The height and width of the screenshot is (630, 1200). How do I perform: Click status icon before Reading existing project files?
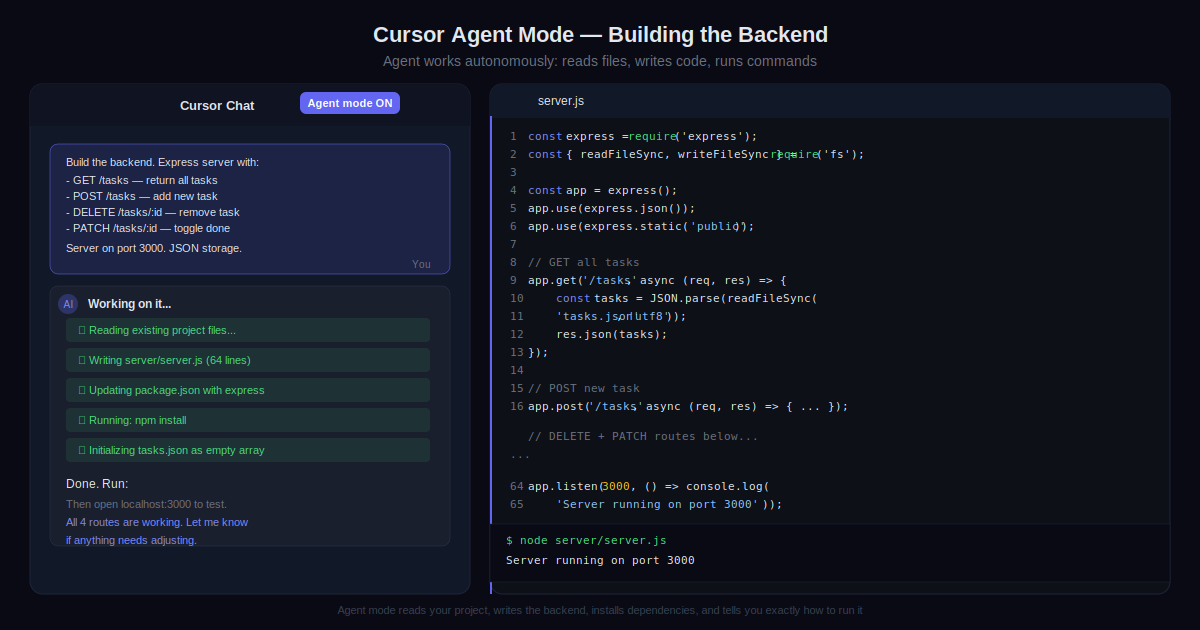pyautogui.click(x=82, y=330)
